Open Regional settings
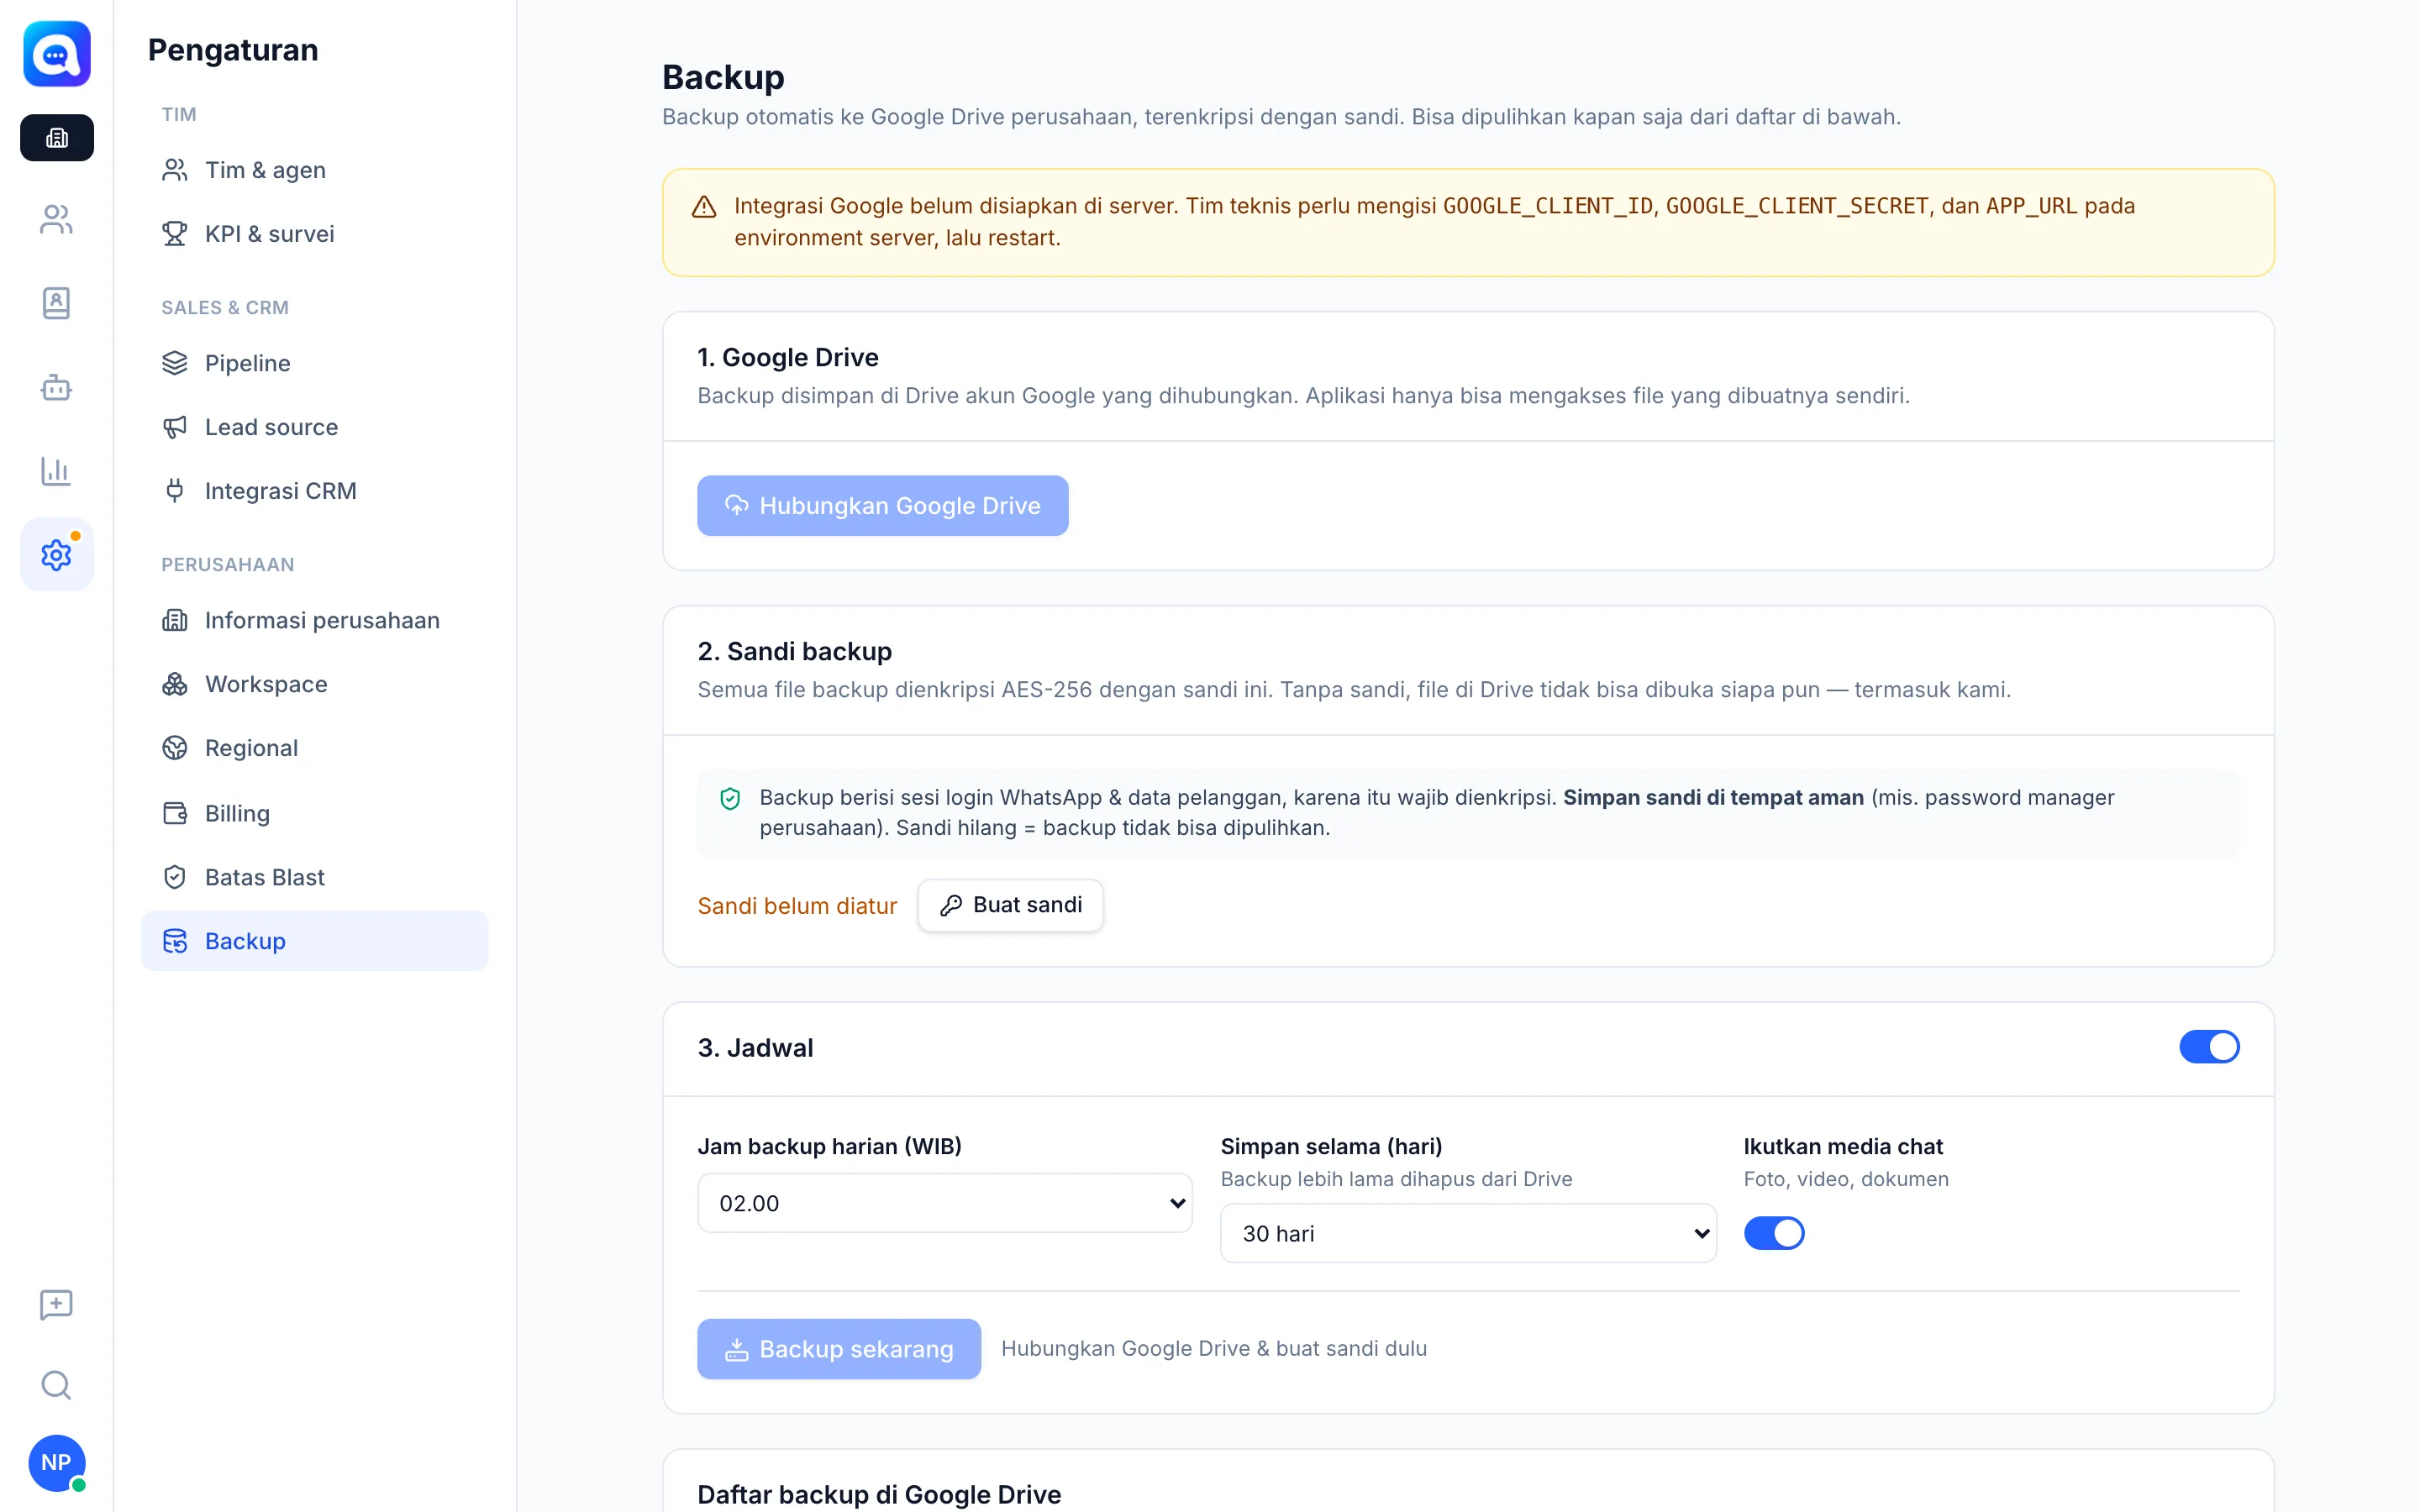The image size is (2420, 1512). pyautogui.click(x=315, y=748)
